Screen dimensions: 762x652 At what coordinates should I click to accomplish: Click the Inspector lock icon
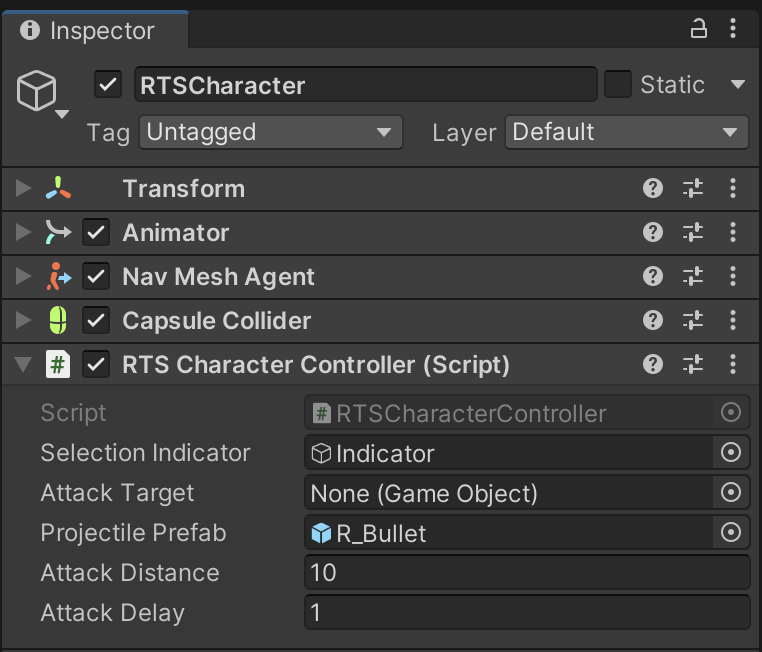pos(699,29)
